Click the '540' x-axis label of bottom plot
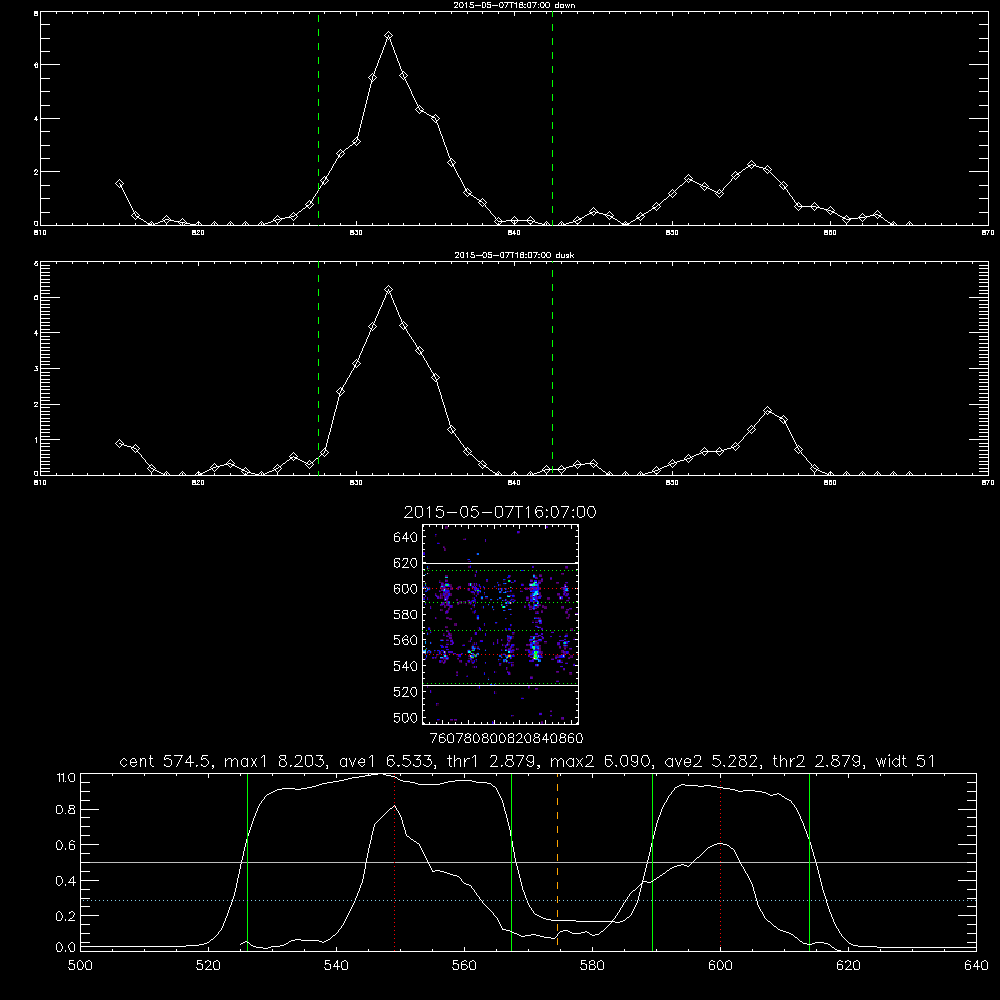1000x1000 pixels. click(336, 966)
